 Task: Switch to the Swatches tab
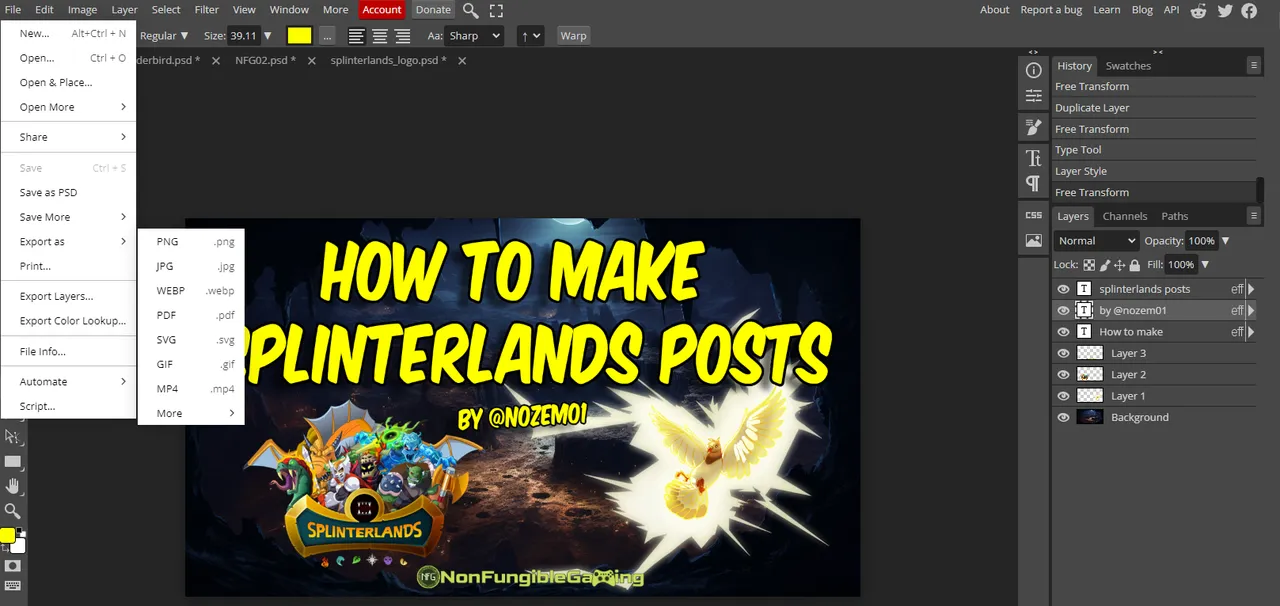(x=1128, y=66)
